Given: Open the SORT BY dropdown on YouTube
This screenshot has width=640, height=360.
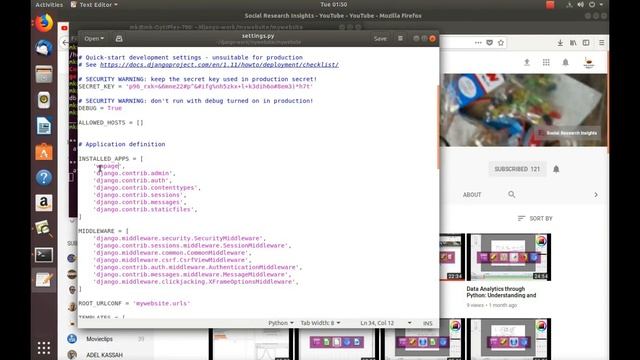Looking at the screenshot, I should click(535, 218).
